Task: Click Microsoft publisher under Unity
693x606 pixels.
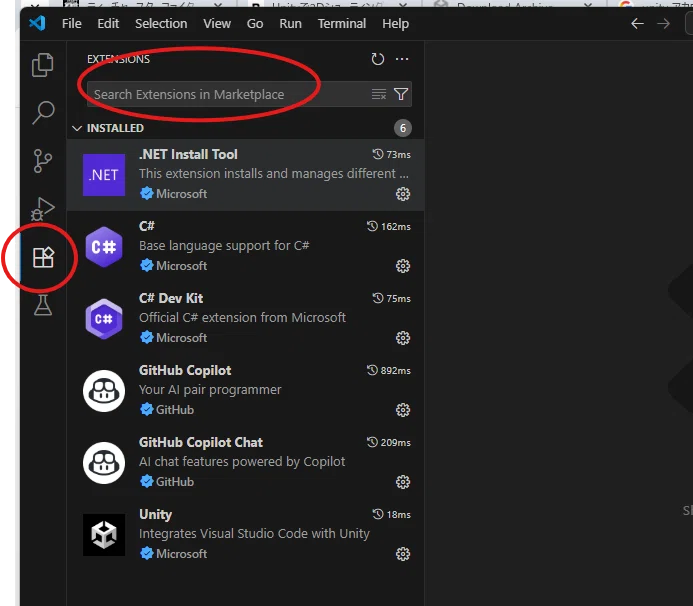Action: click(x=181, y=554)
